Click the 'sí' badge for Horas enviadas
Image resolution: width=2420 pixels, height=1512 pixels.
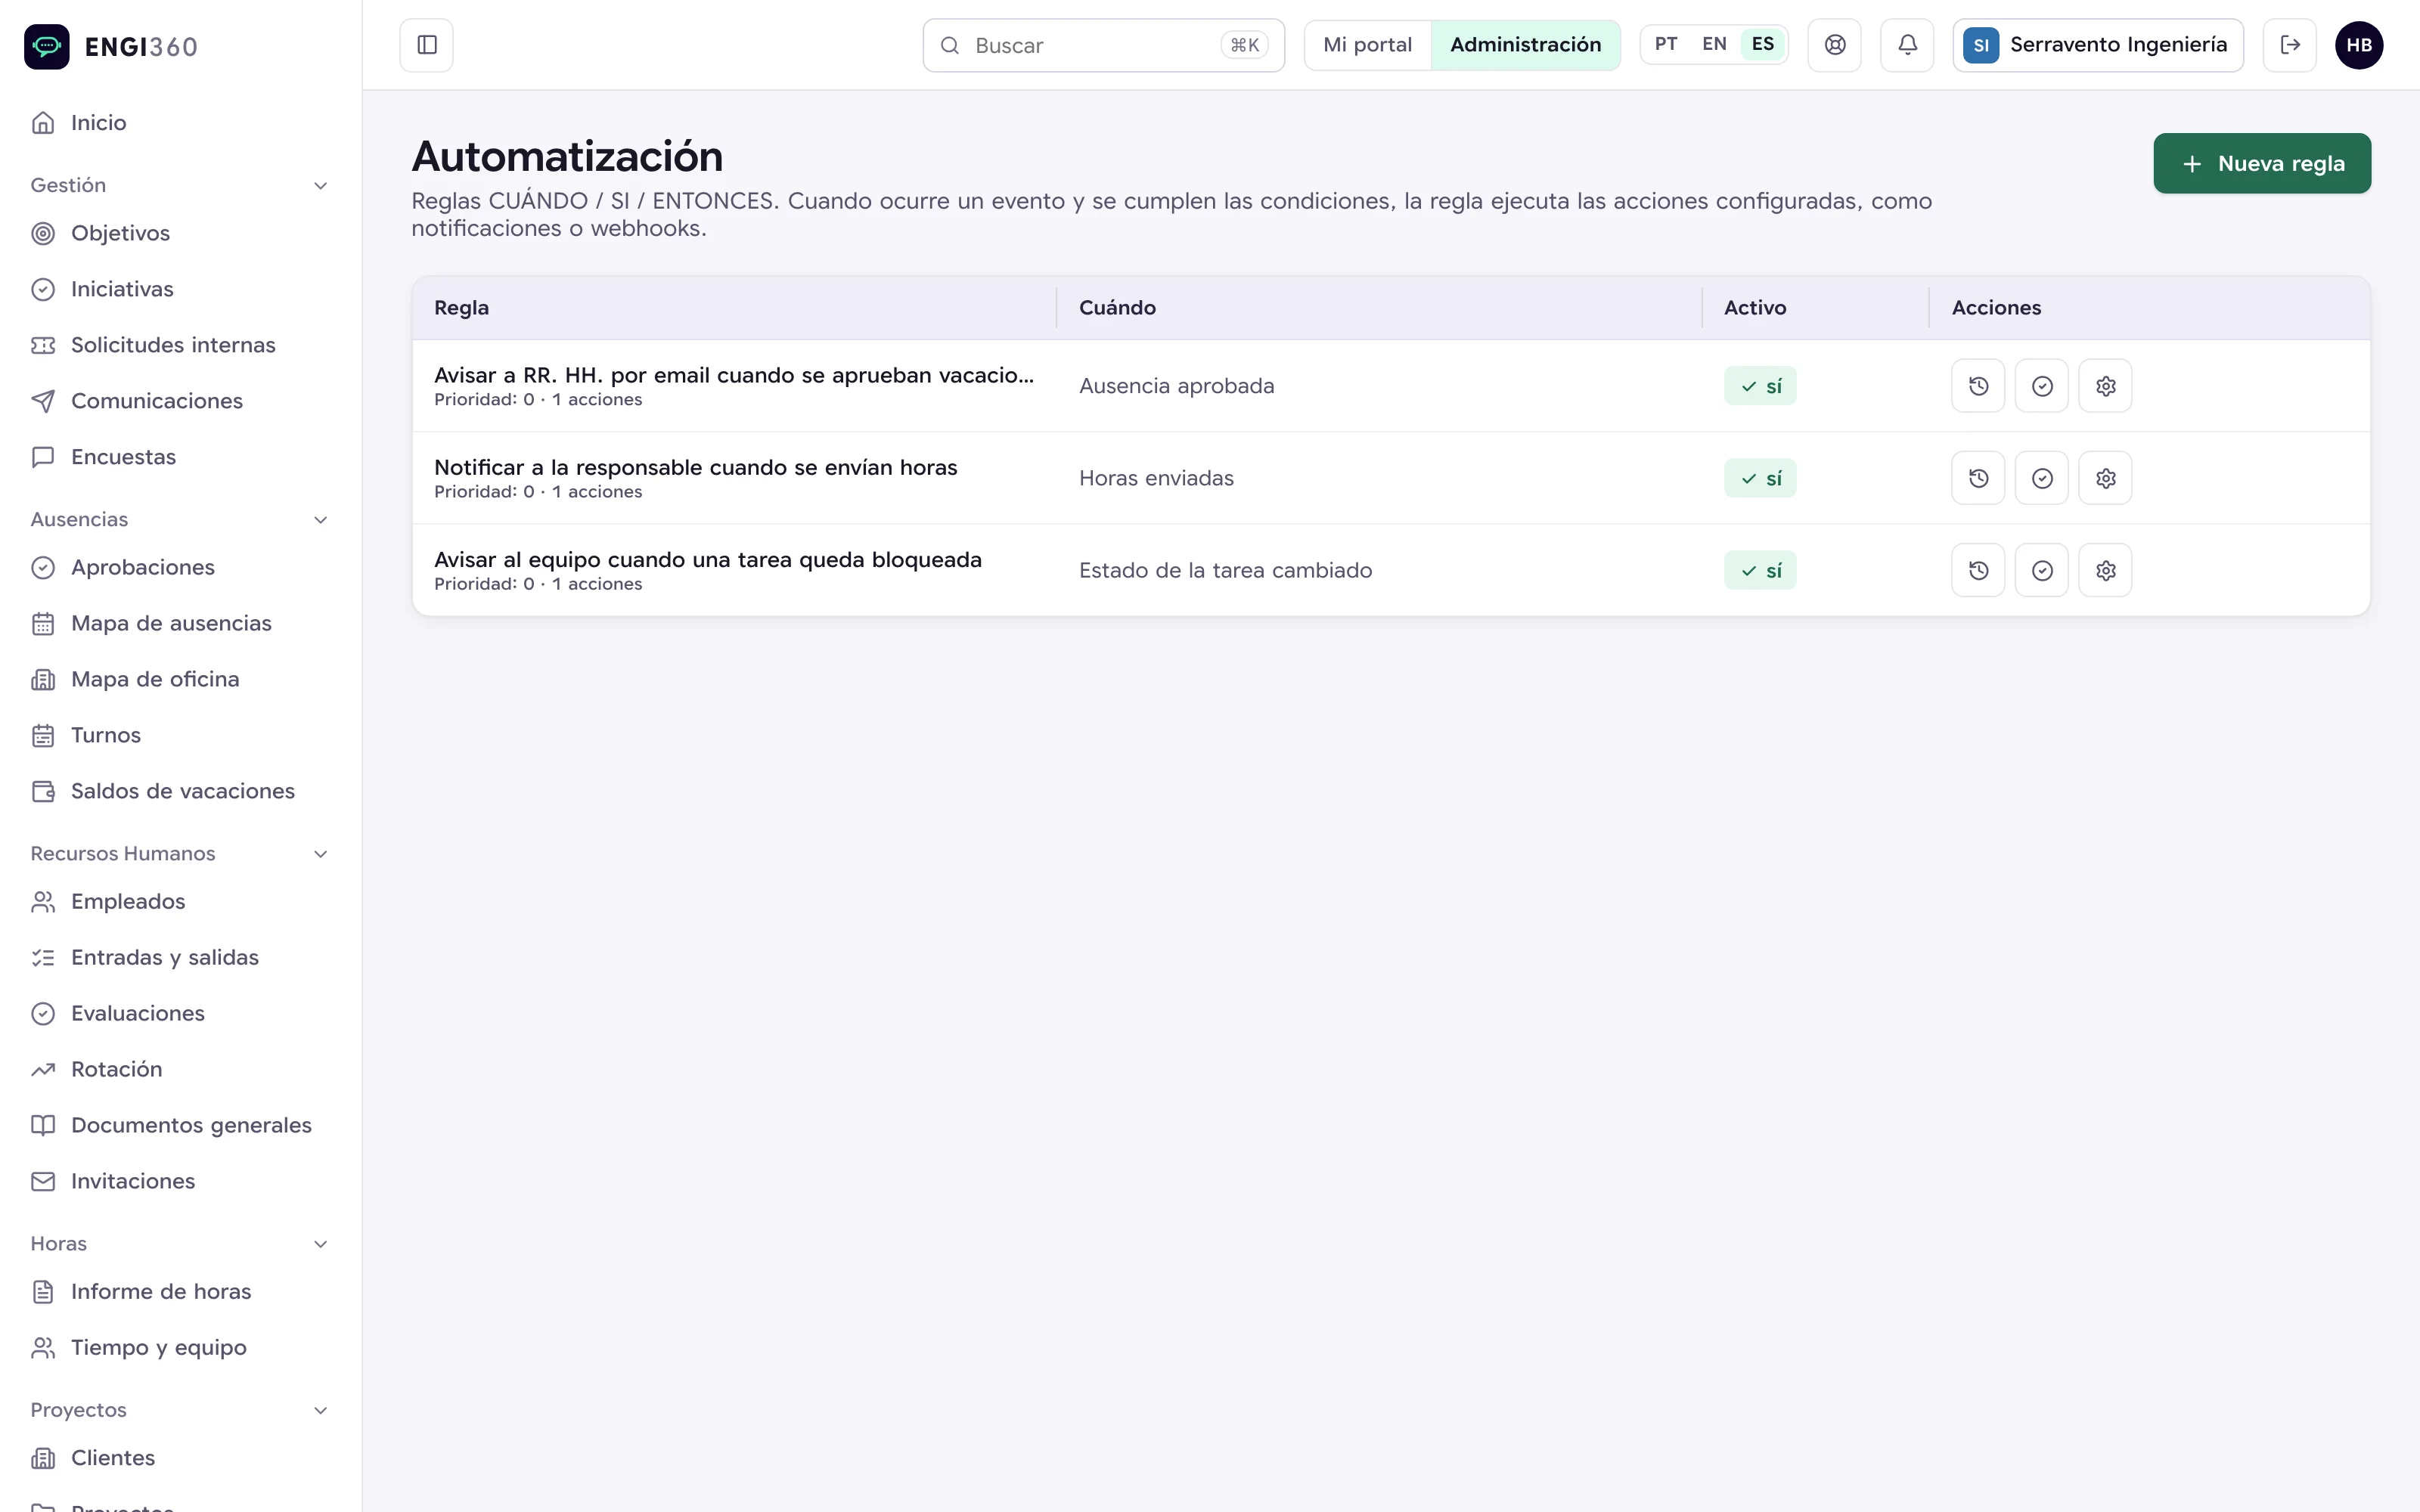(1760, 478)
